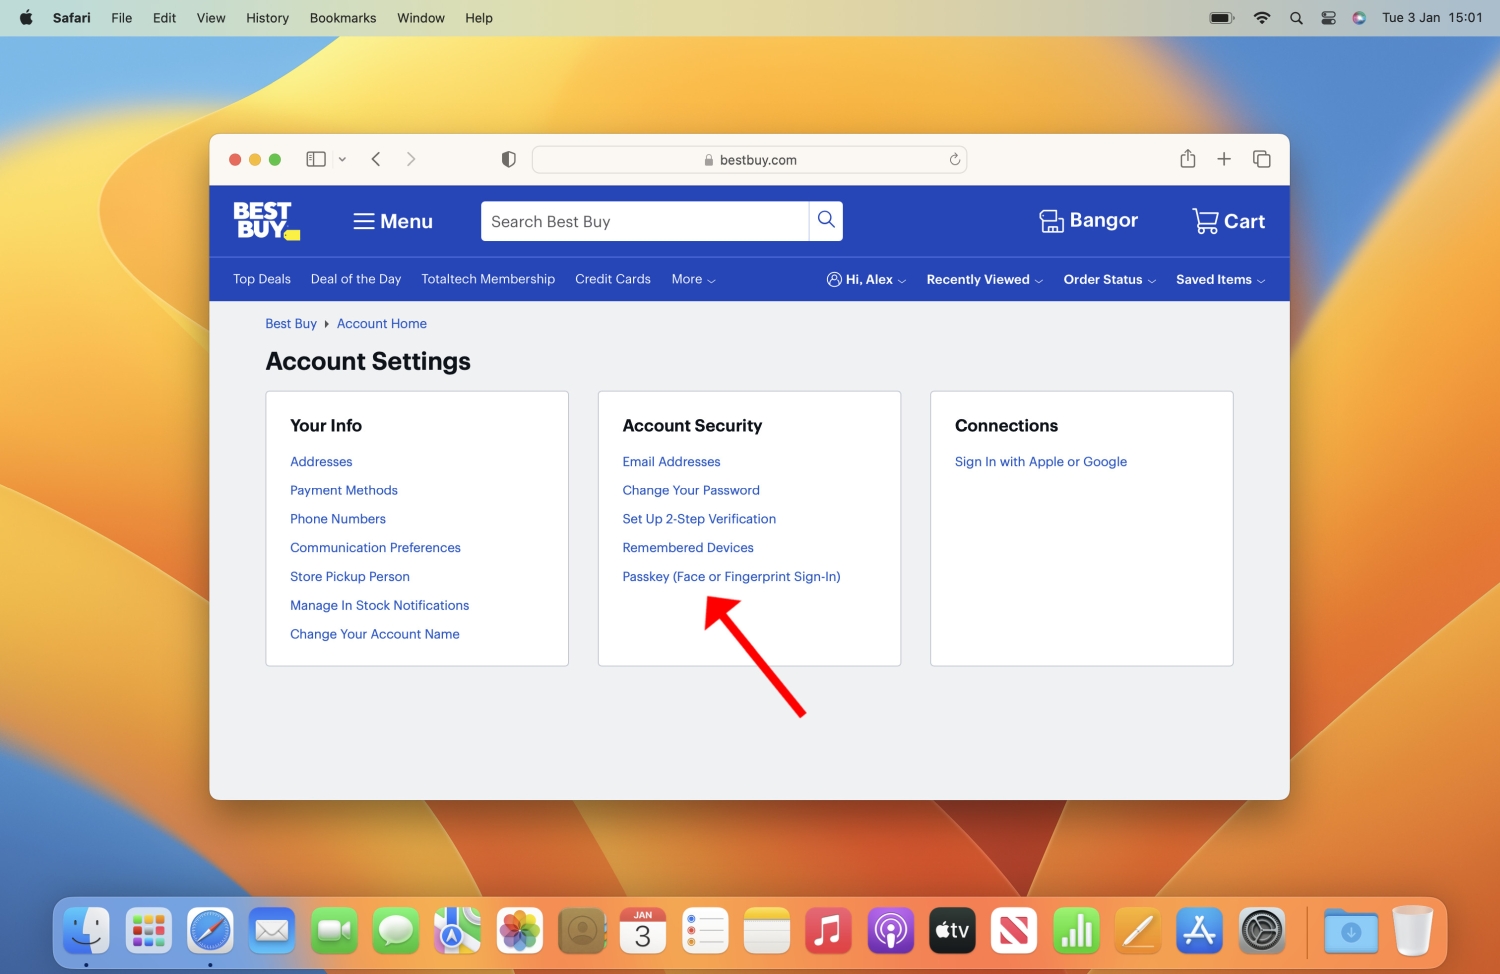Open News from the Dock
The height and width of the screenshot is (974, 1500).
[x=1014, y=931]
